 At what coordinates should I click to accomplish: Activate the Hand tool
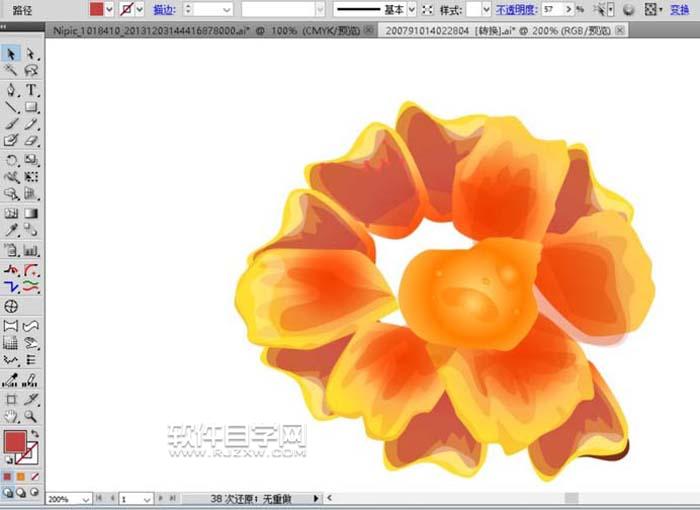(11, 415)
